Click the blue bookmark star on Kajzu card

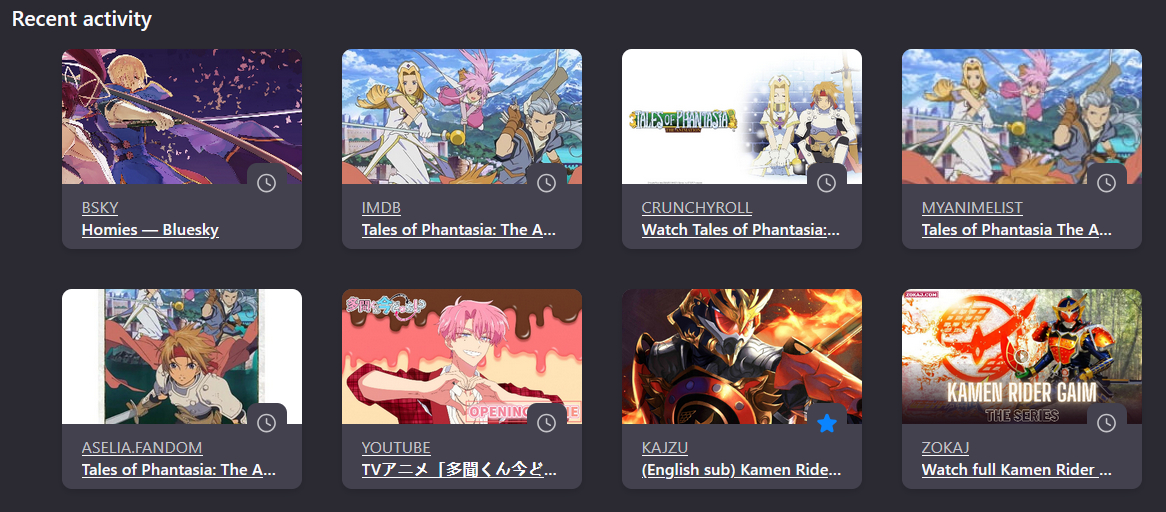[x=826, y=424]
